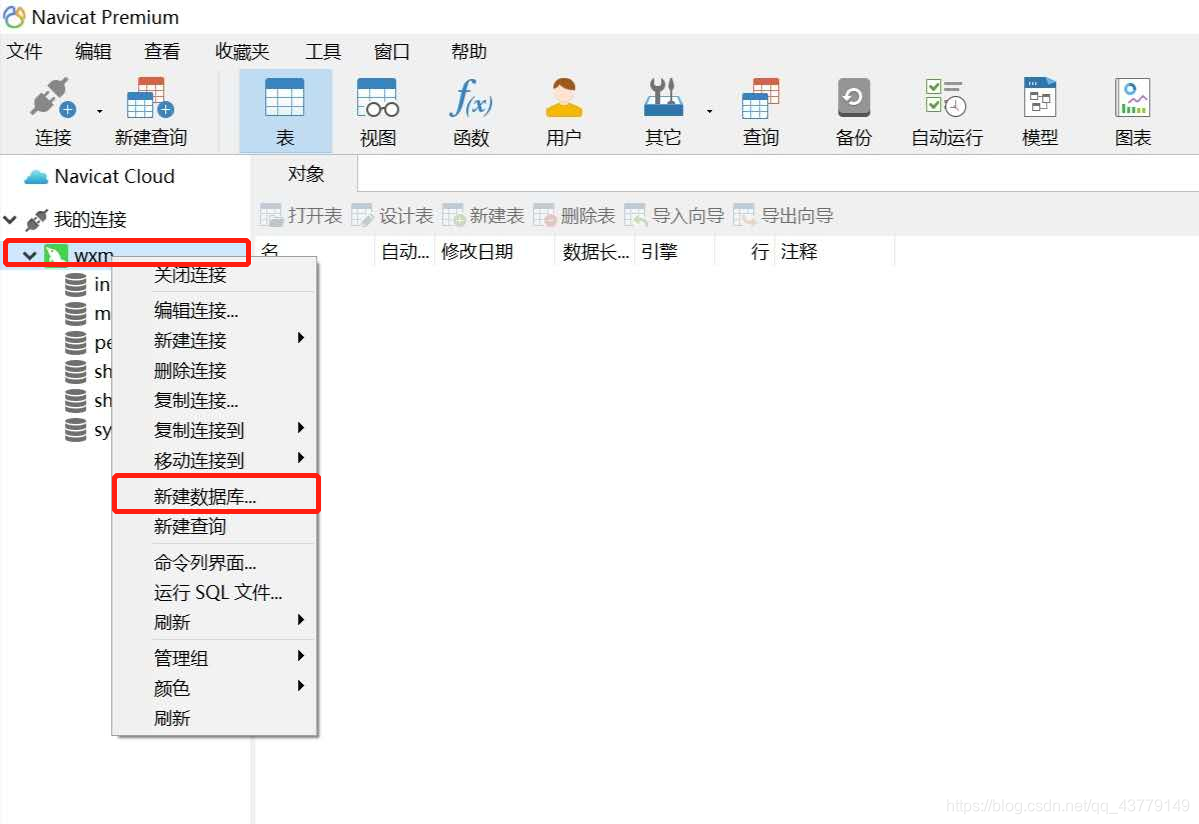Open the 函数 (Functions) icon

(x=470, y=108)
